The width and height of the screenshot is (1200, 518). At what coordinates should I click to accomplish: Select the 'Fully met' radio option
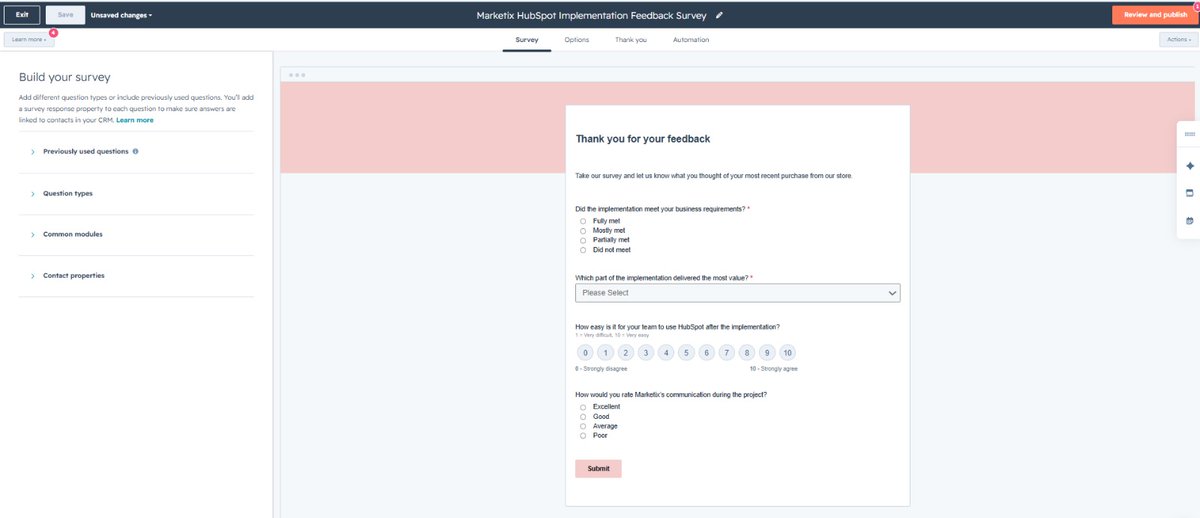583,221
